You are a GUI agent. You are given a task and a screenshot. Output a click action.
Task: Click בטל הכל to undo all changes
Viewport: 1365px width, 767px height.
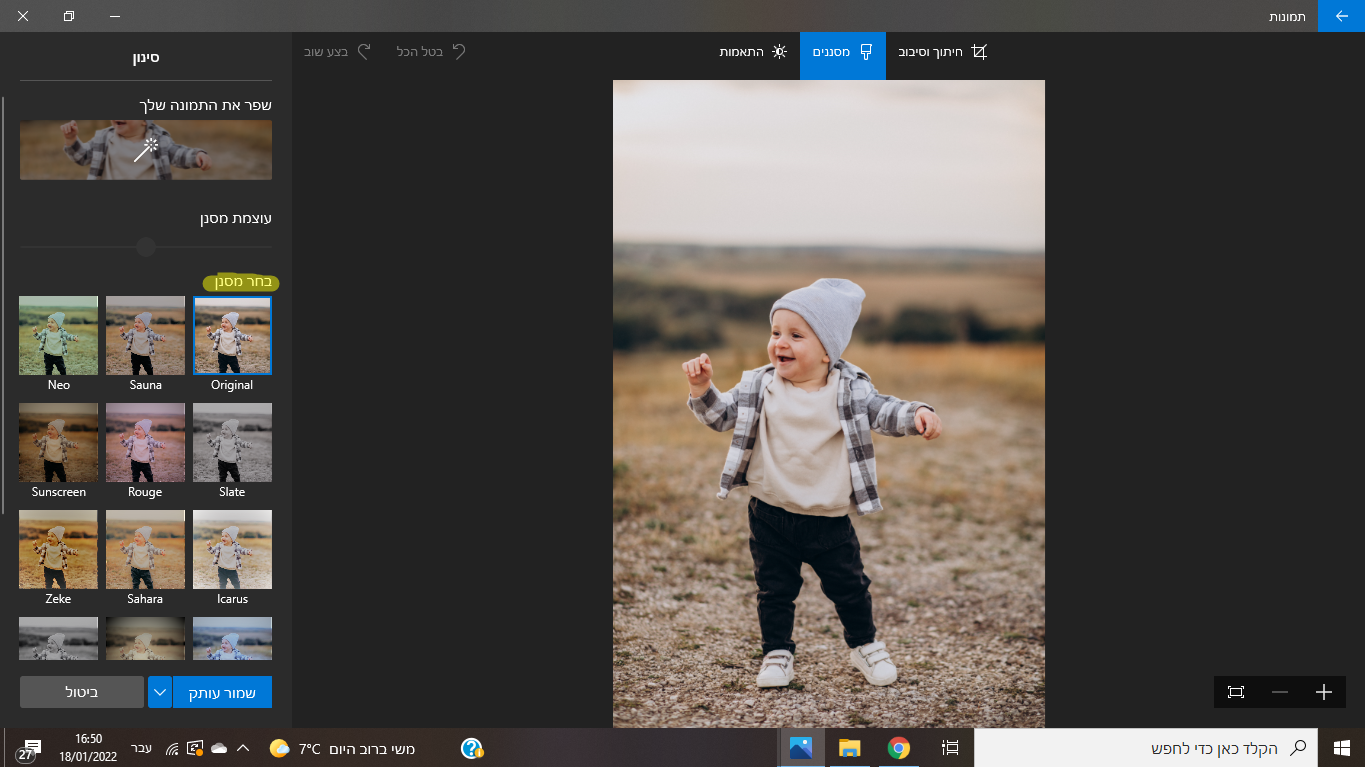pos(432,51)
